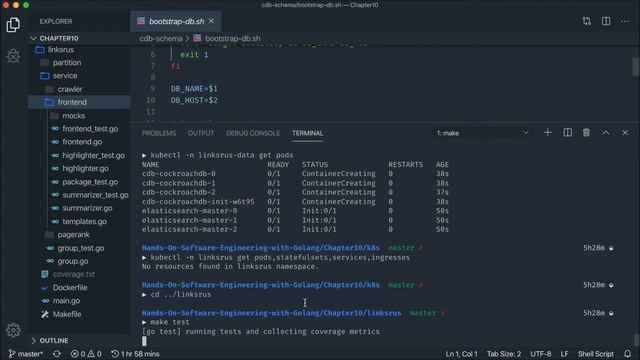Click the bootstrap-db.sh breadcrumb
Screen dimensions: 640x360
tap(233, 39)
